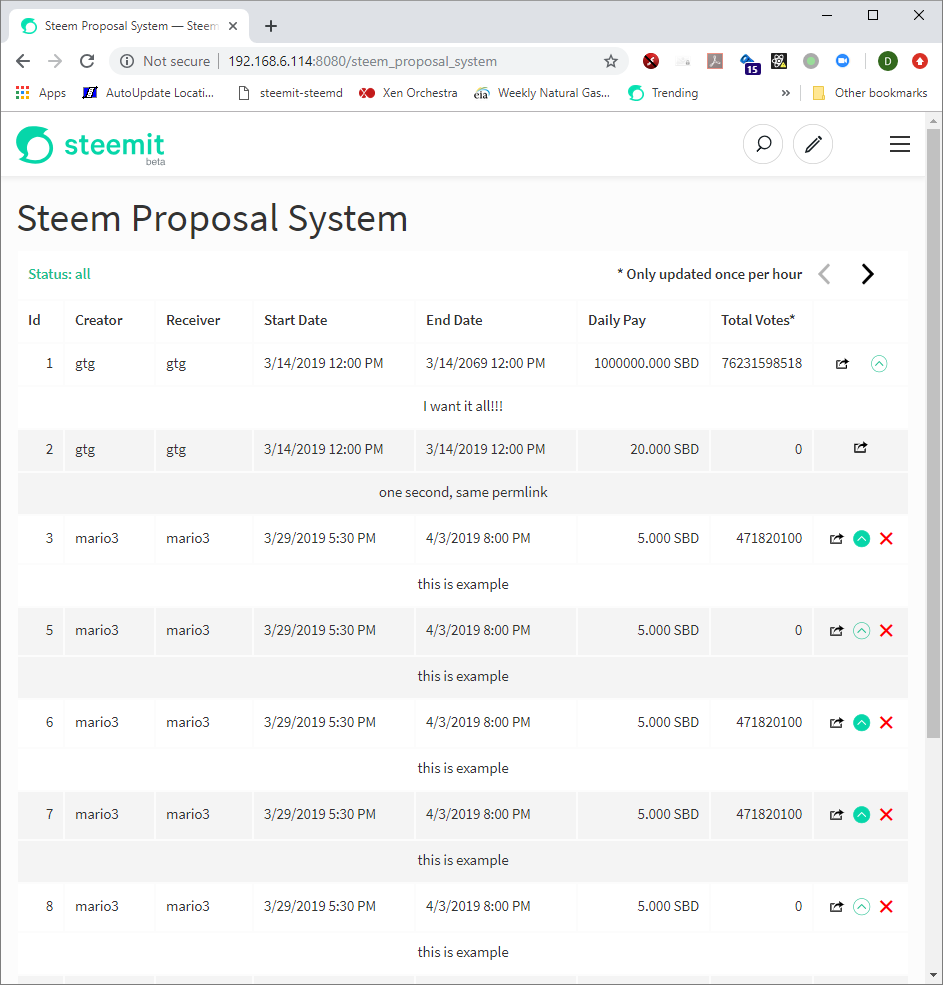Open the Apps bookmark shortcut
The width and height of the screenshot is (943, 985).
coord(41,93)
